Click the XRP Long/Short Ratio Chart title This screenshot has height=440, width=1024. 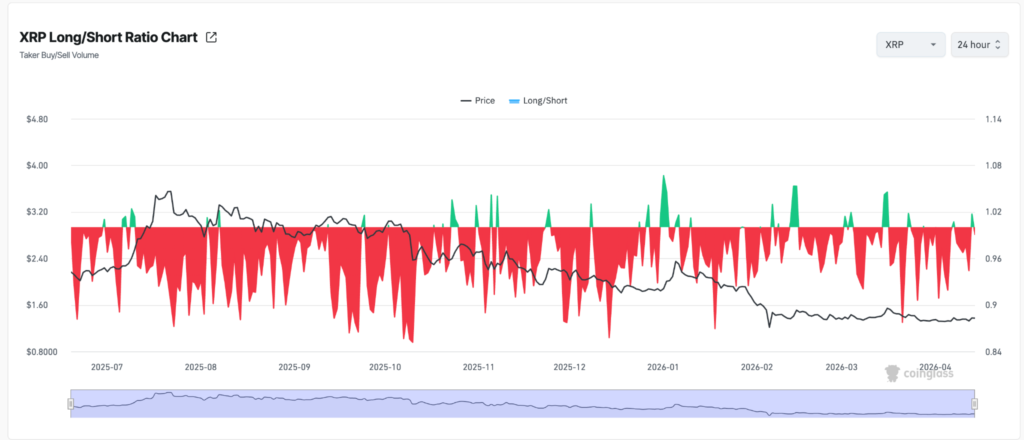click(x=108, y=37)
